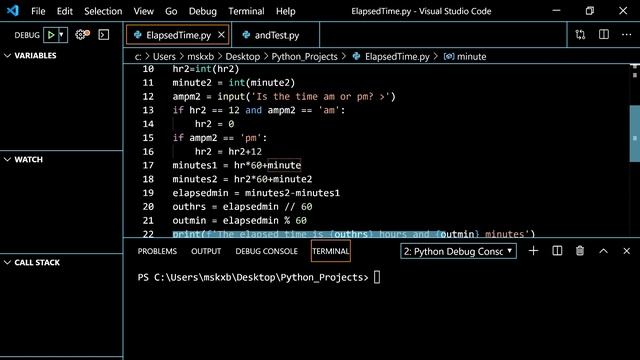This screenshot has width=640, height=360.
Task: Collapse the WATCH section
Action: tap(8, 160)
